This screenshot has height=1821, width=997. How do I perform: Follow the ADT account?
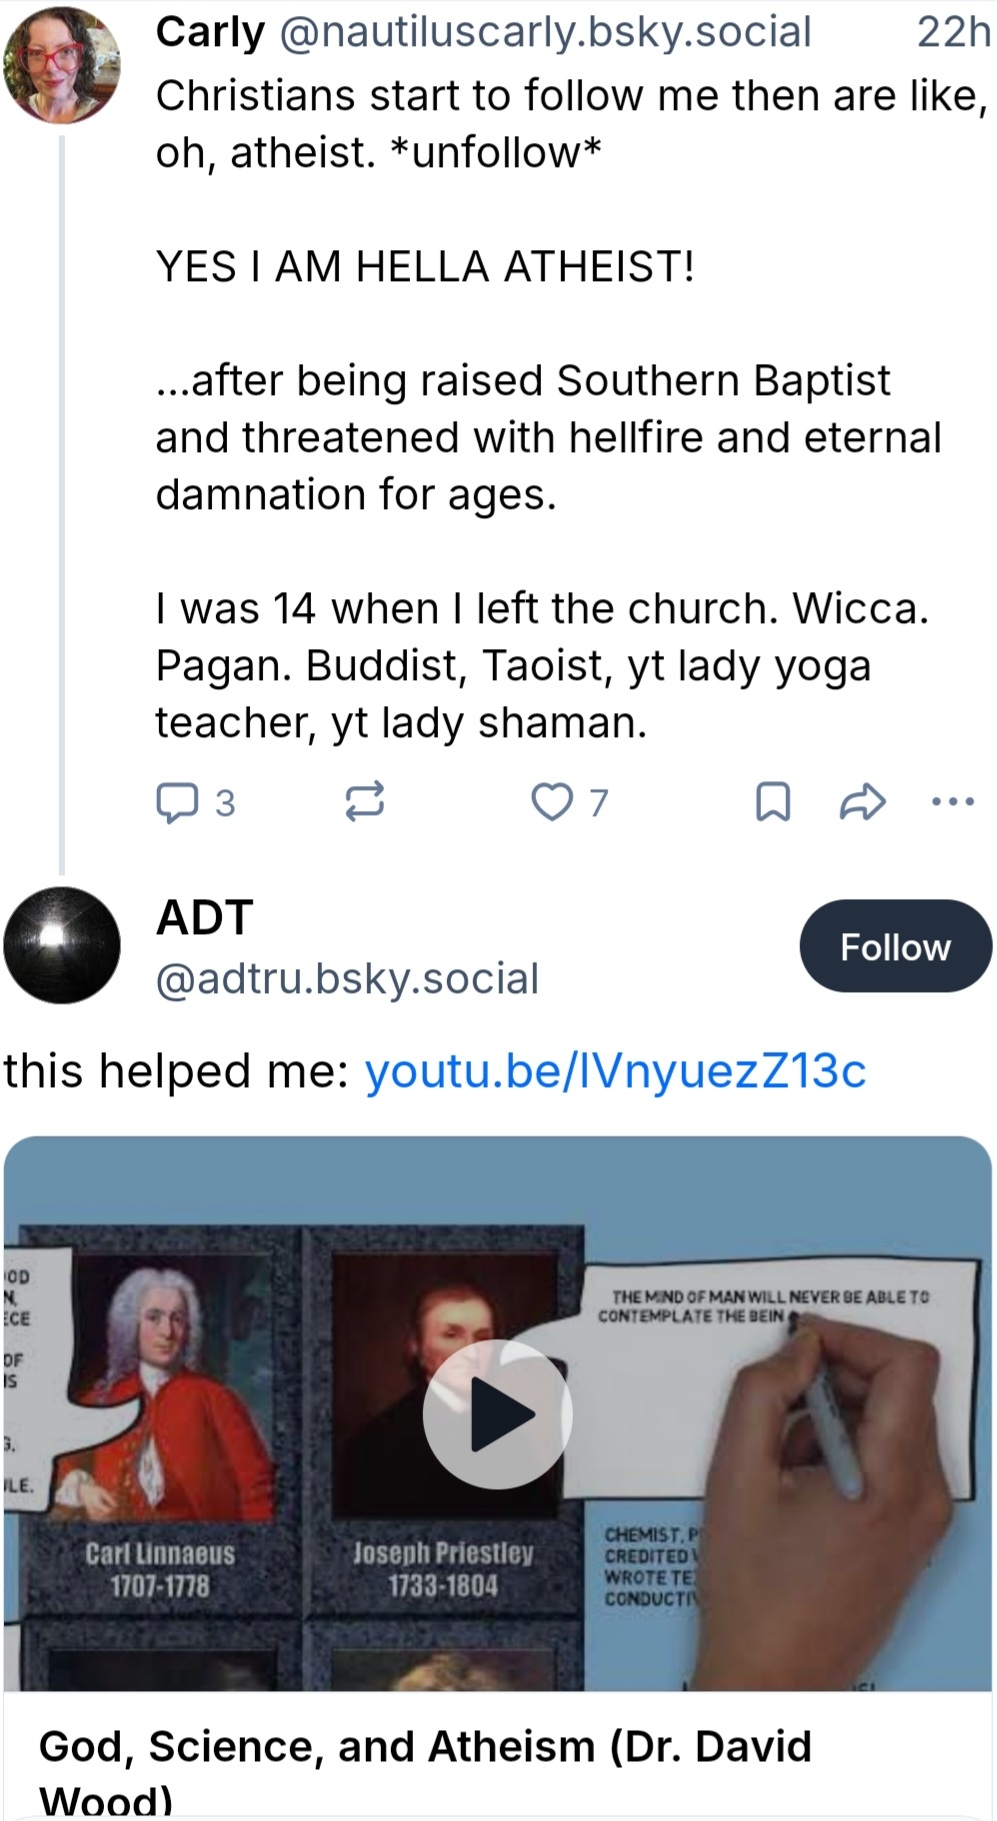point(895,946)
